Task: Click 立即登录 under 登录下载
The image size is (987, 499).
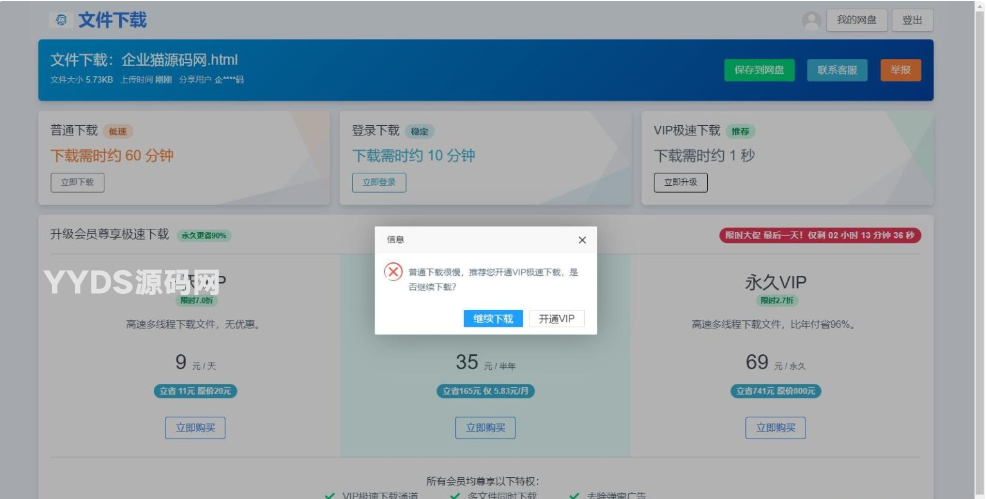Action: click(x=379, y=182)
